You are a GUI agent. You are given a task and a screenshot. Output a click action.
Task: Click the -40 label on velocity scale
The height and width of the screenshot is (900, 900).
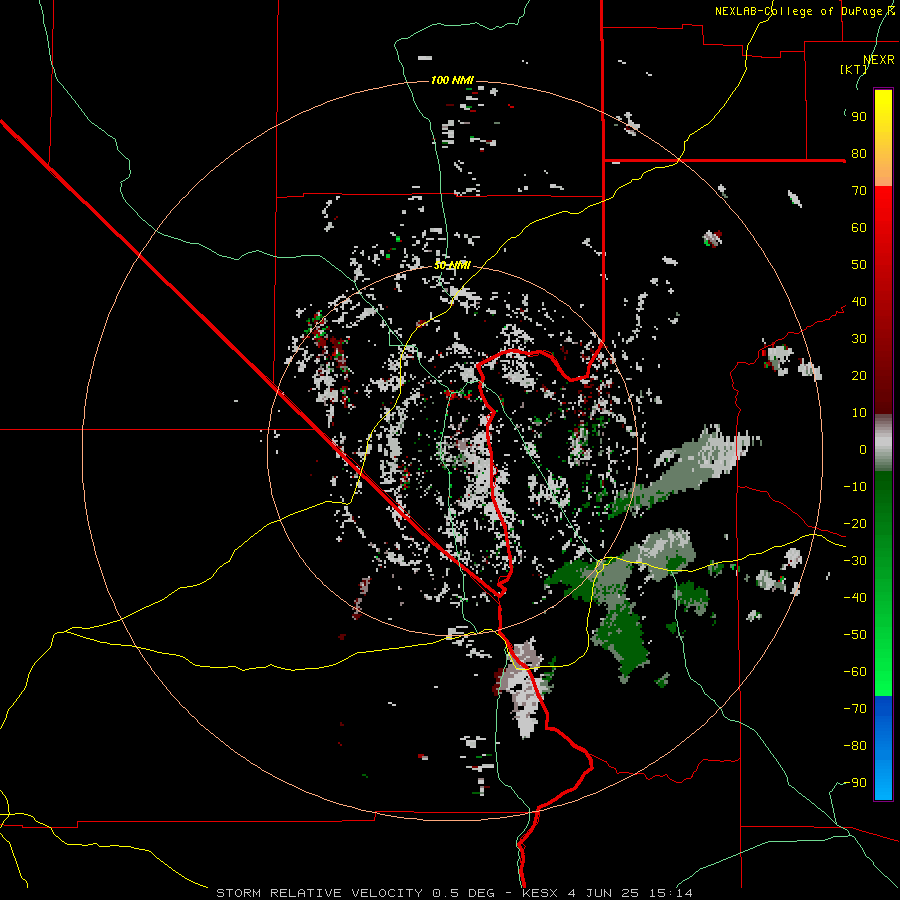(x=855, y=598)
